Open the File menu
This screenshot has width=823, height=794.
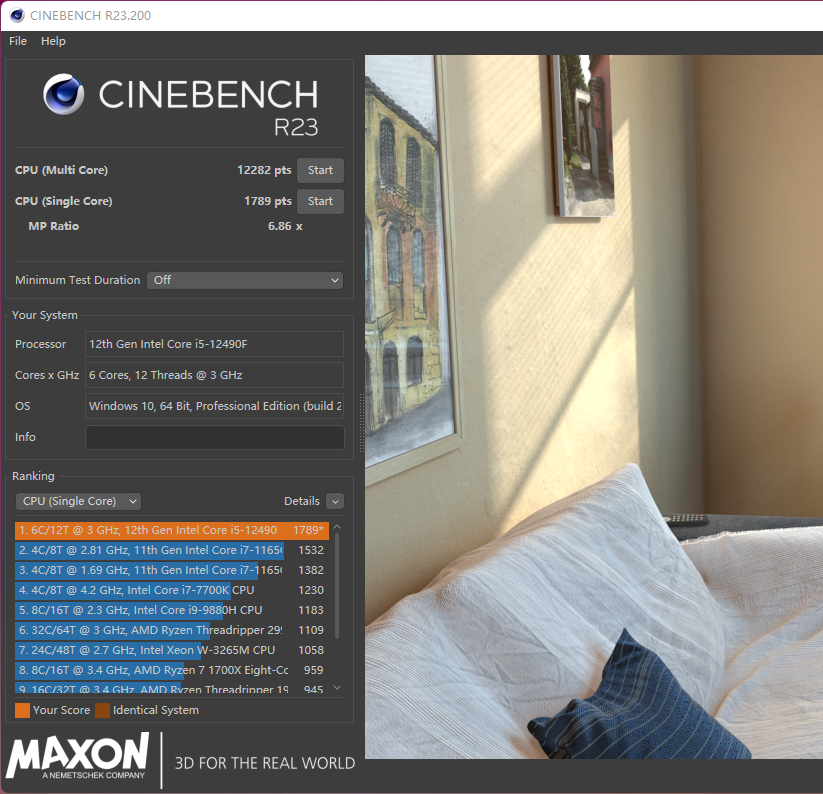pos(18,41)
